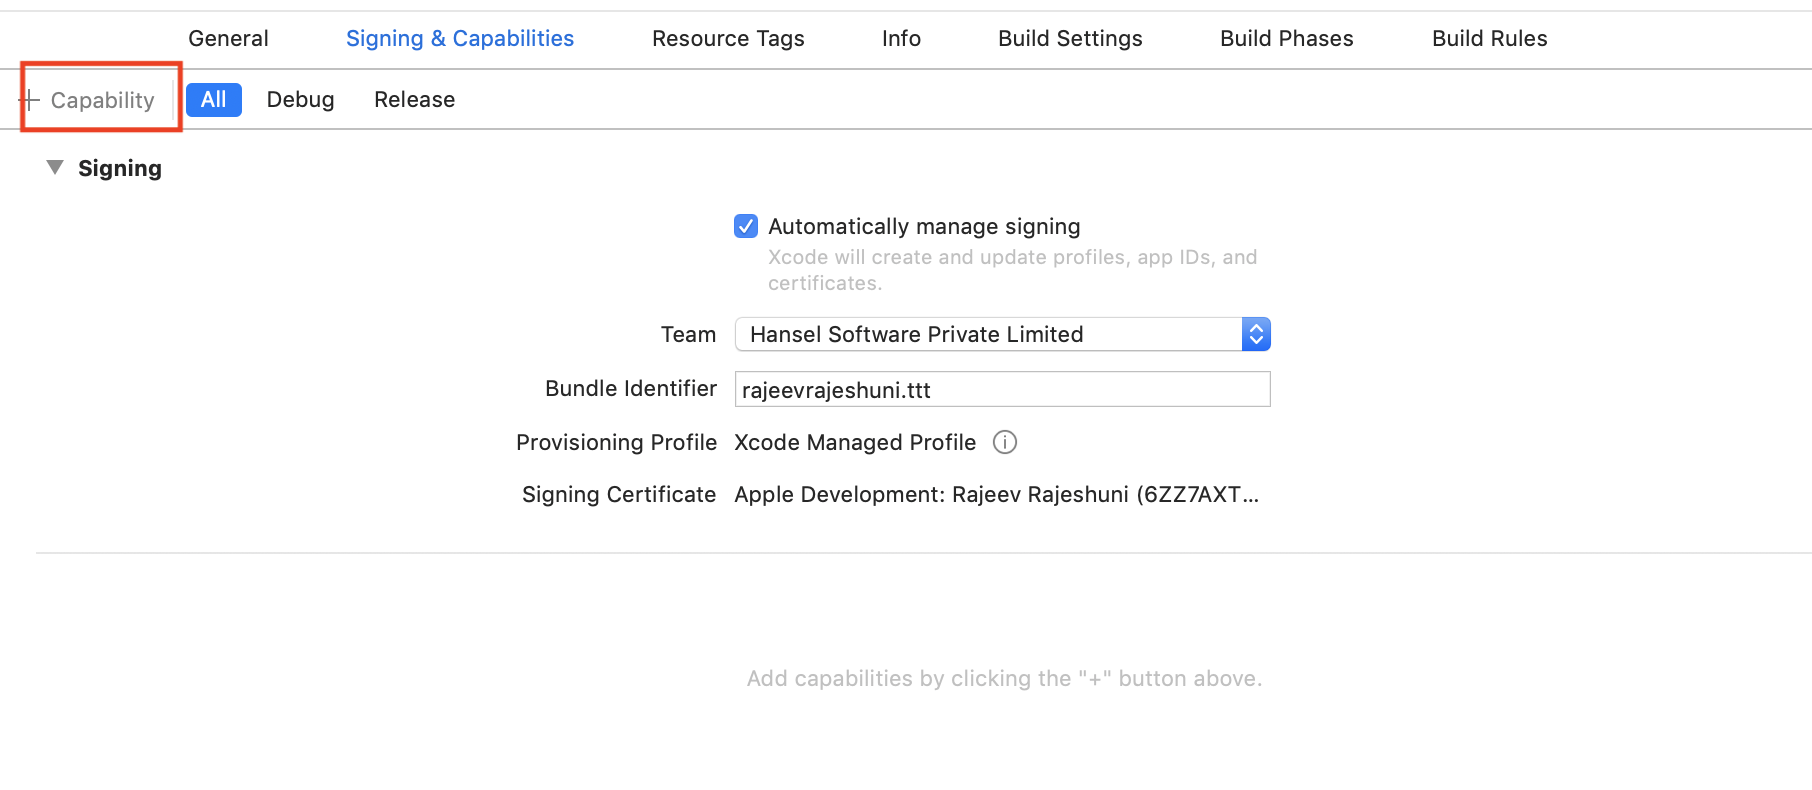Open the Info tab
The height and width of the screenshot is (790, 1812).
point(901,38)
